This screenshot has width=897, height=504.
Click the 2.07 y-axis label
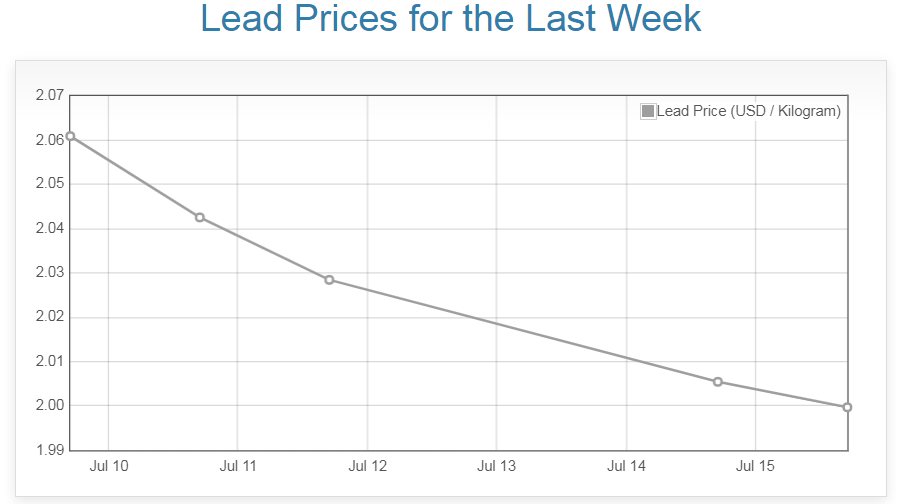click(49, 96)
